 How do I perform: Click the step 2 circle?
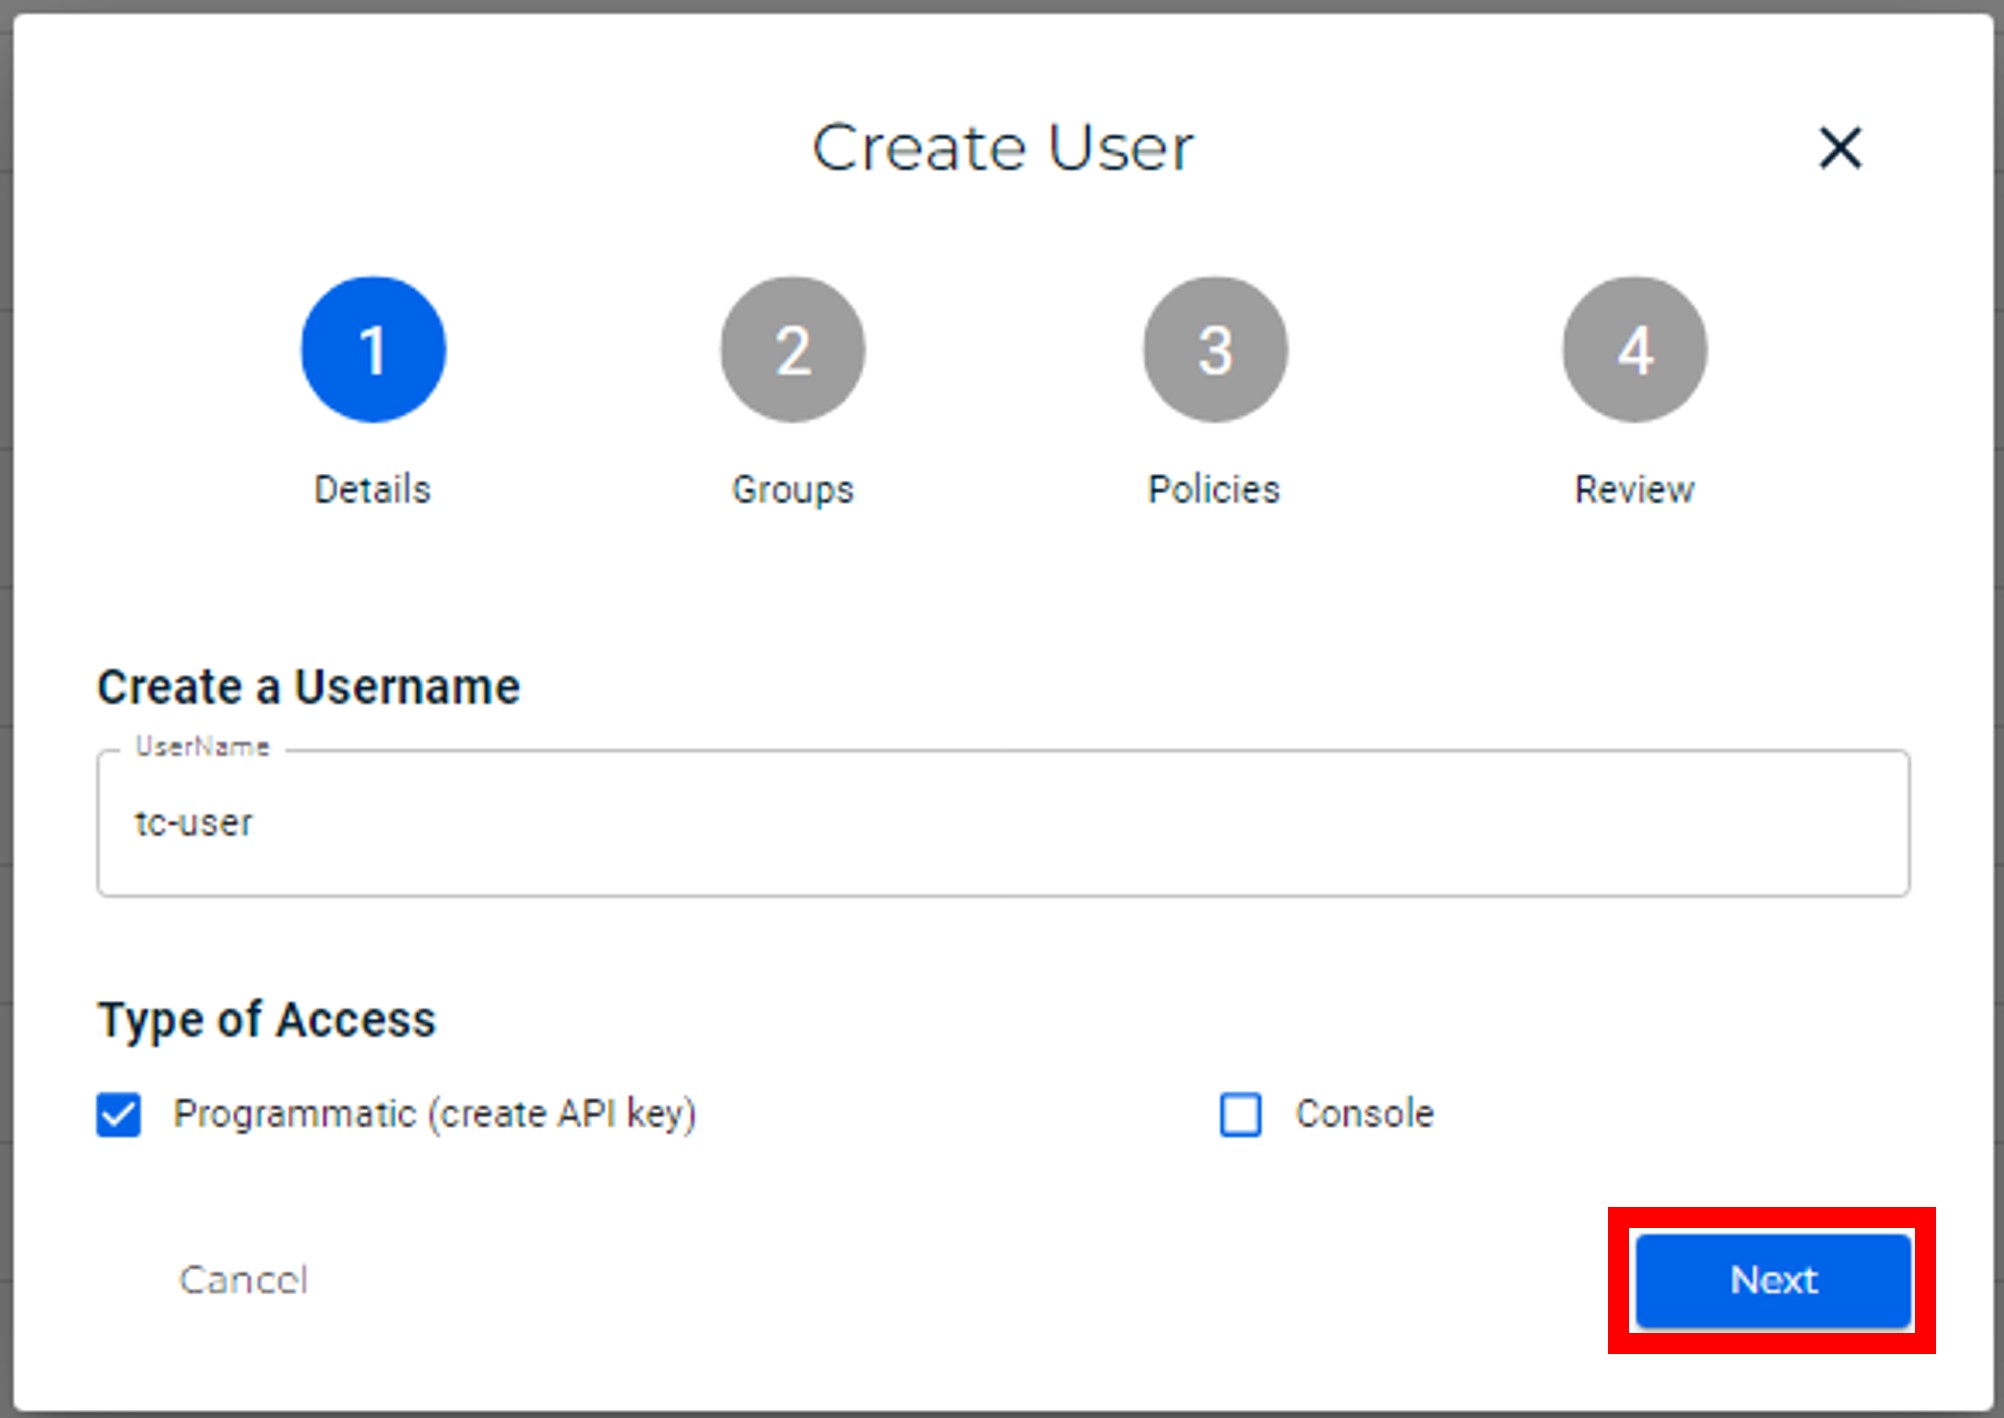coord(793,350)
